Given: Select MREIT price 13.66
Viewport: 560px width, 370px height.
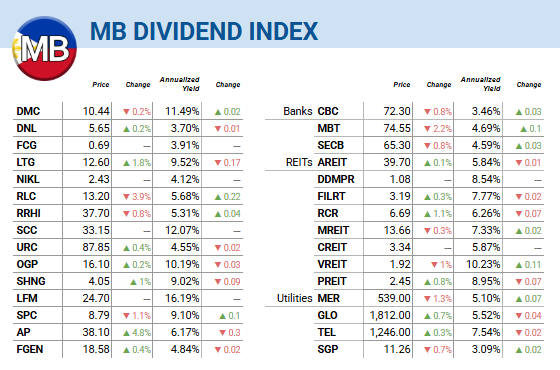Looking at the screenshot, I should [x=397, y=230].
